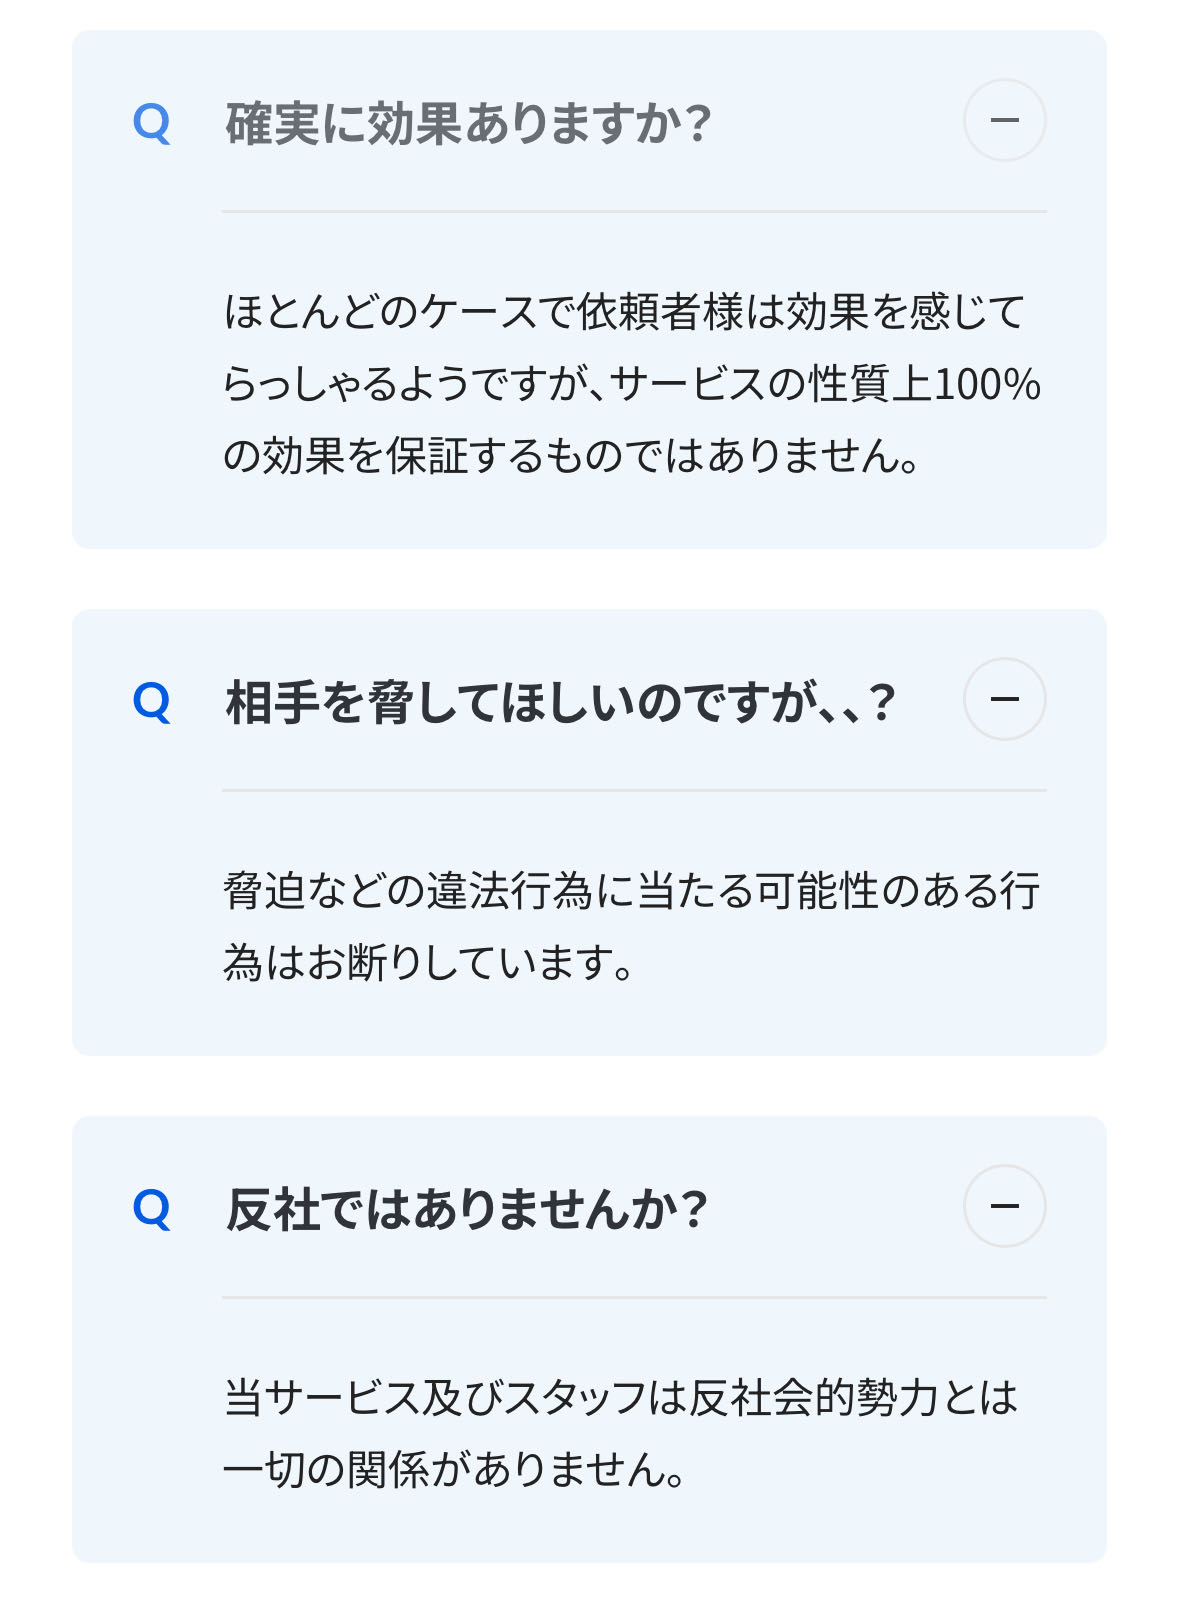Click divider line under 確実に効果ありますか?

click(x=634, y=212)
